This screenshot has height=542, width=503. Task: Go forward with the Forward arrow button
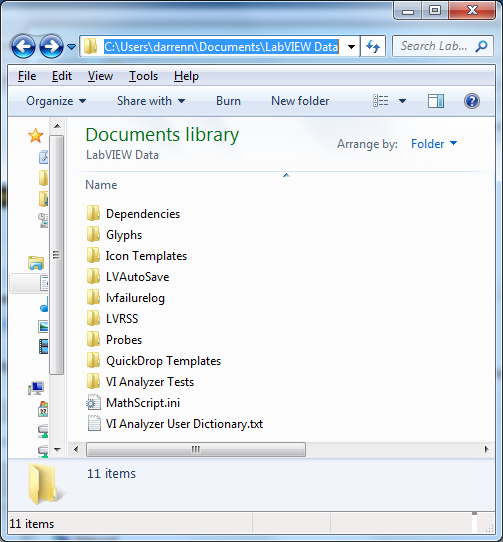(x=51, y=46)
